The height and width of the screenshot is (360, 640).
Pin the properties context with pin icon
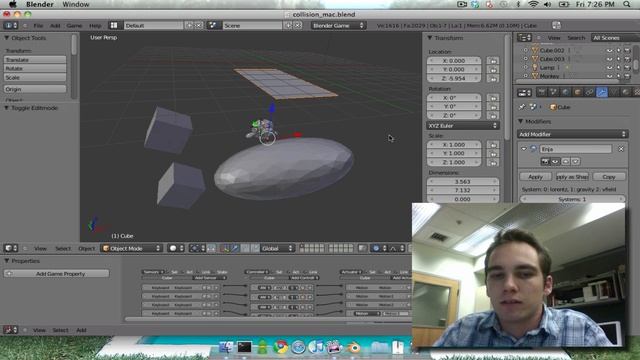tap(522, 107)
